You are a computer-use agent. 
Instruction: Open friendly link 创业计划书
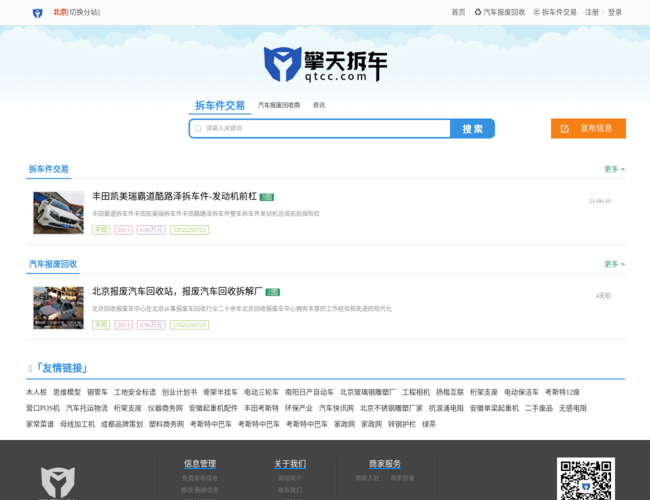coord(179,392)
